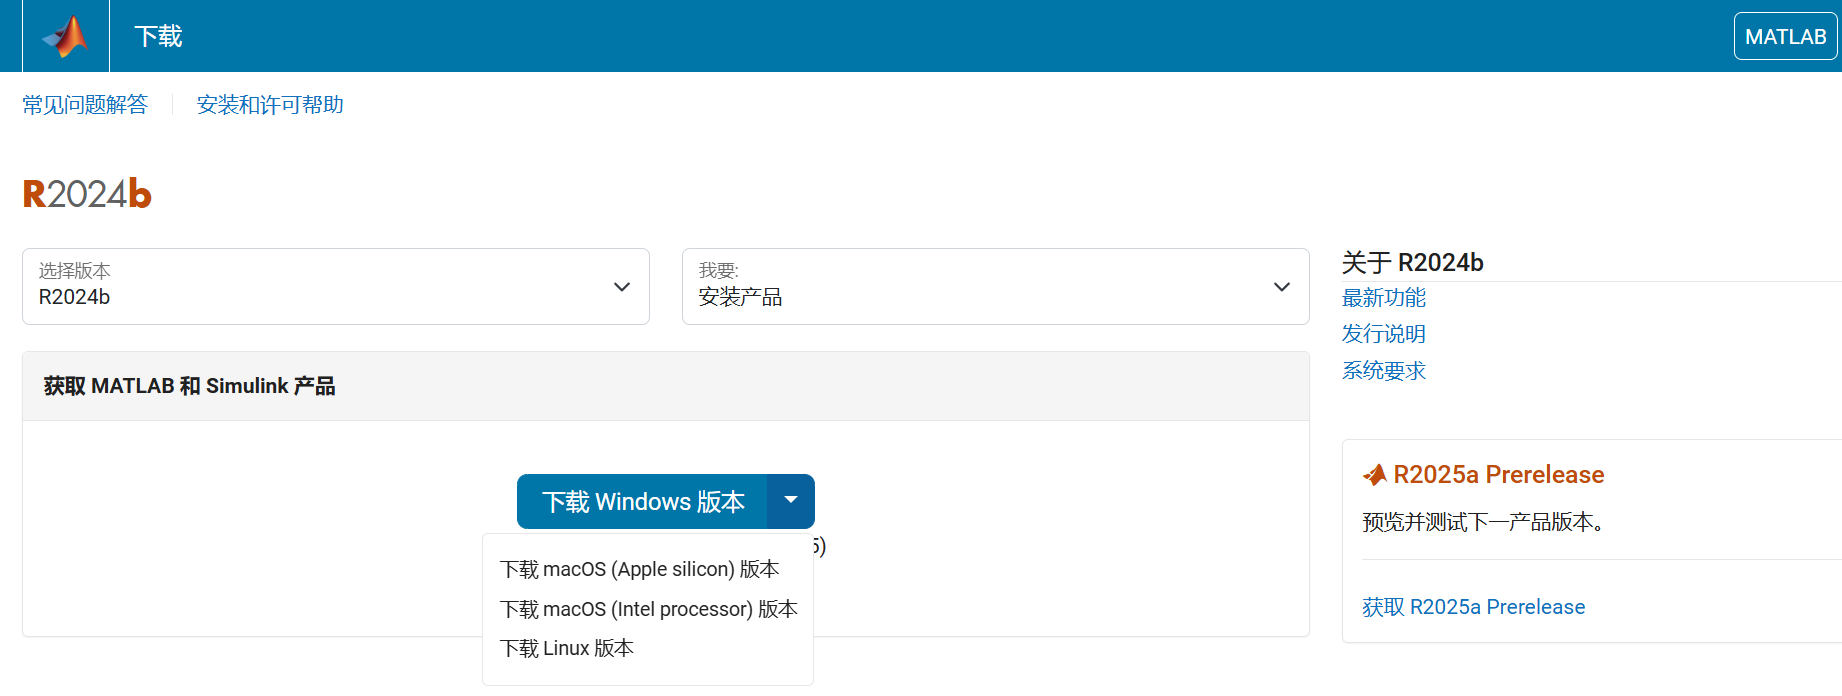
Task: Select 下载 macOS (Apple silicon) 版本
Action: click(639, 569)
